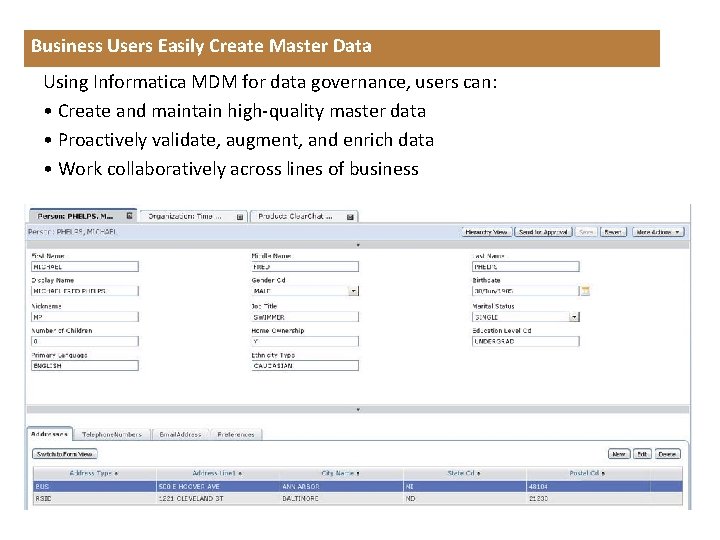Click Switch to Form View button
Viewport: 720px width, 540px height.
tap(65, 454)
